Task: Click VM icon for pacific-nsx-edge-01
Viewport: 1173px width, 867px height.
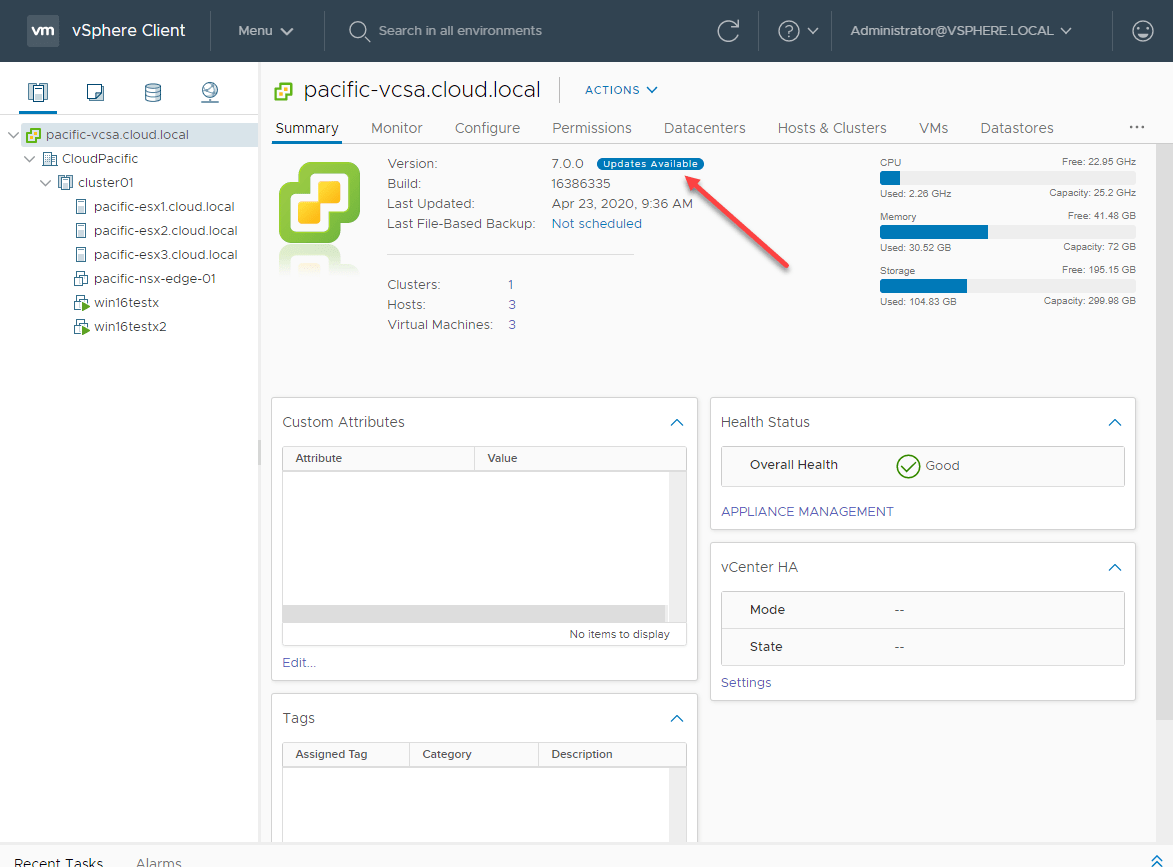Action: coord(81,278)
